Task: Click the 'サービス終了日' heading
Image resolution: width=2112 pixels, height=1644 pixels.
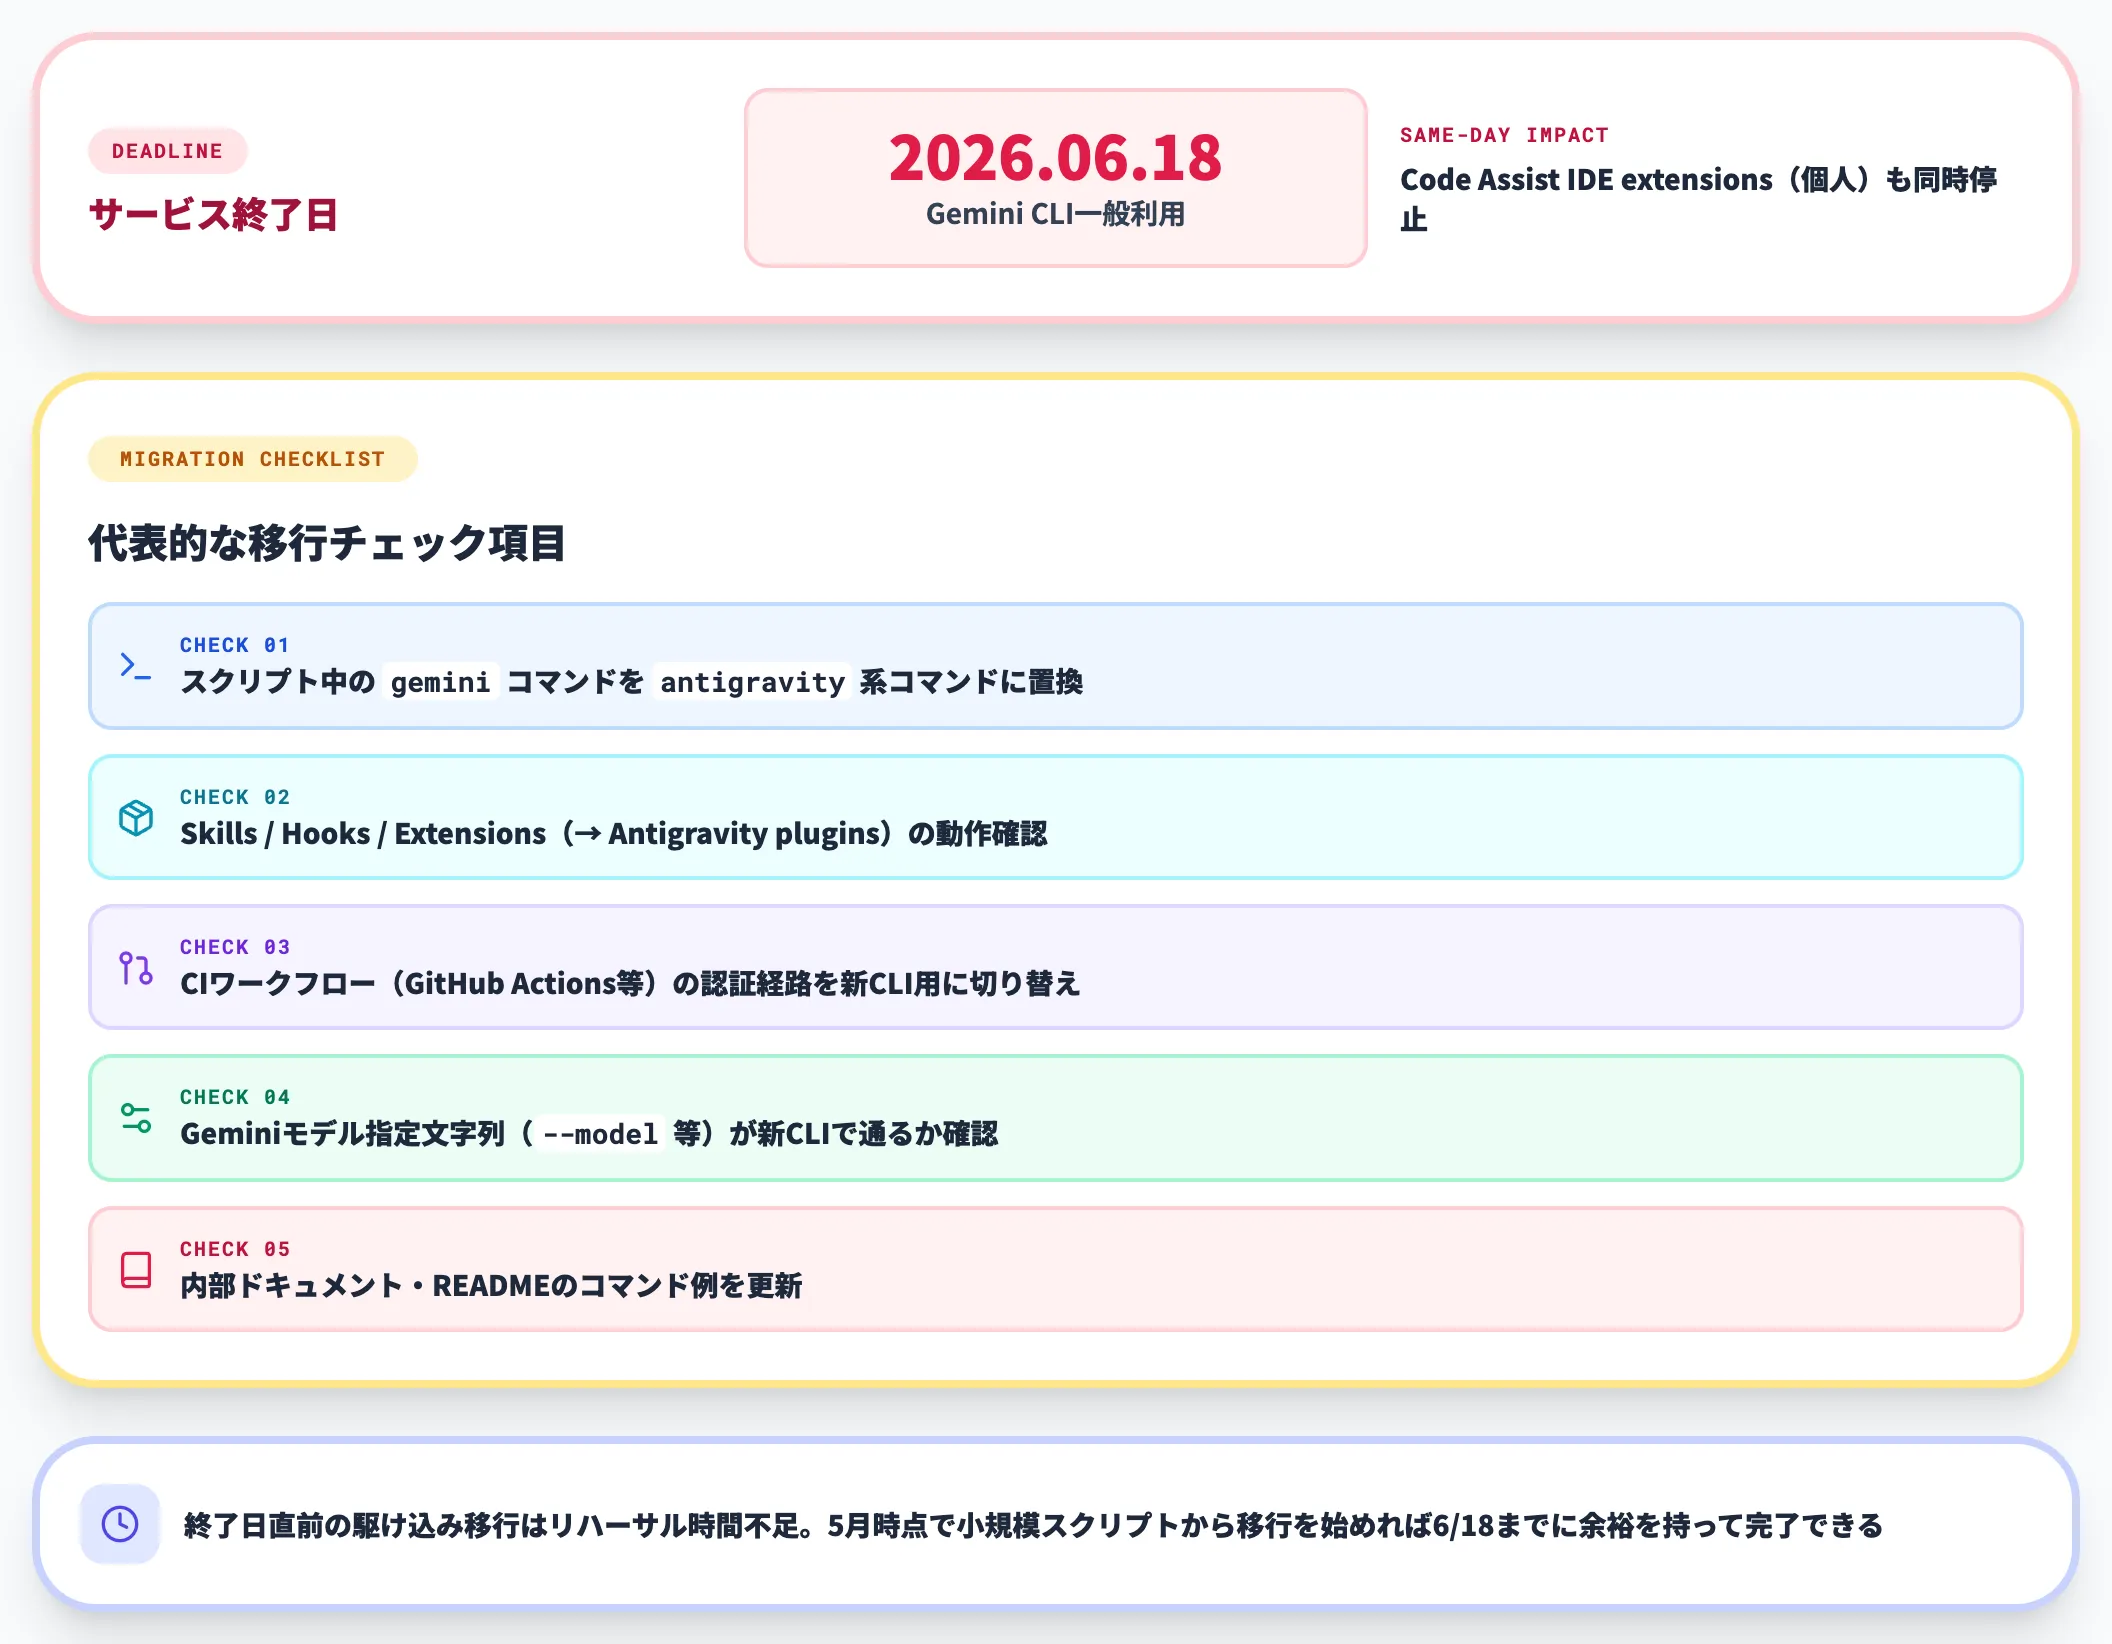Action: [213, 215]
